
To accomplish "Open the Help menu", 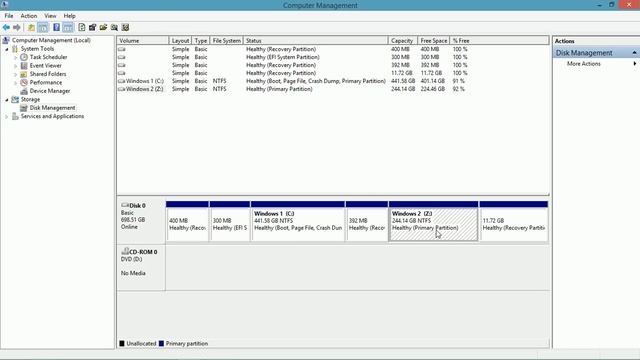I will pos(69,16).
